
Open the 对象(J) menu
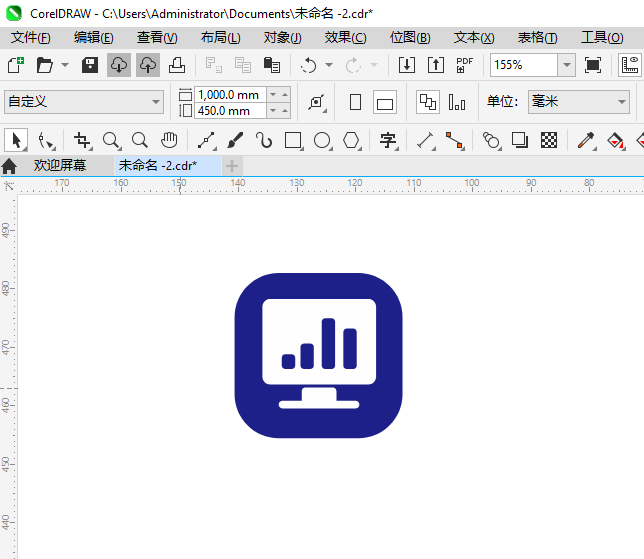(x=283, y=37)
